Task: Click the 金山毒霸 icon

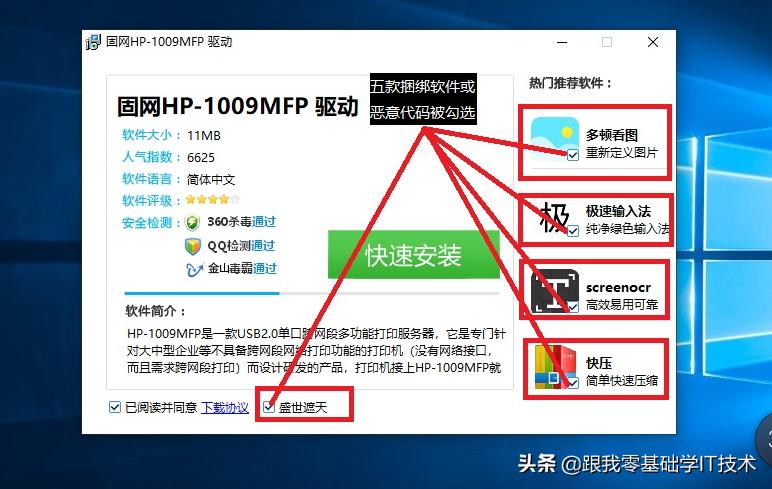Action: coord(194,269)
